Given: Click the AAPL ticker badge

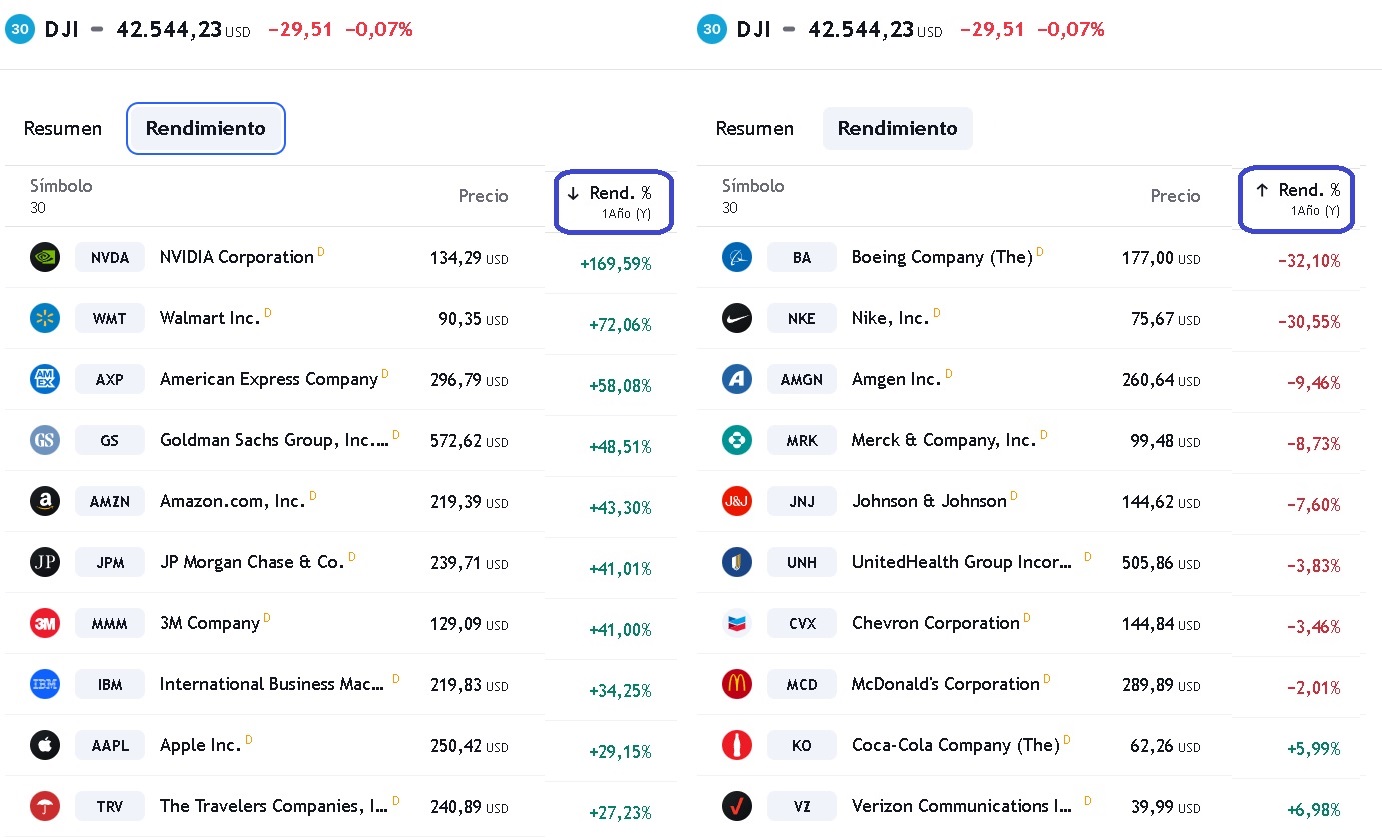Looking at the screenshot, I should [x=110, y=745].
